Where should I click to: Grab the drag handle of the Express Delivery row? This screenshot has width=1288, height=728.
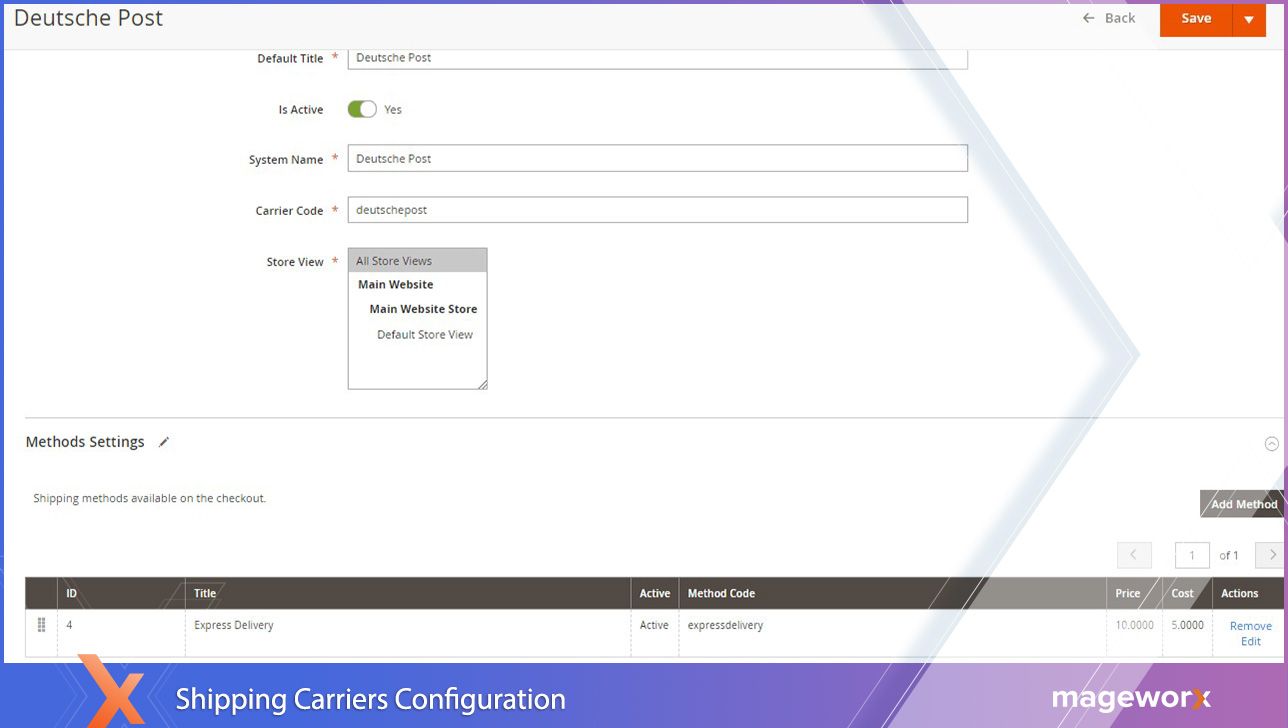tap(41, 624)
